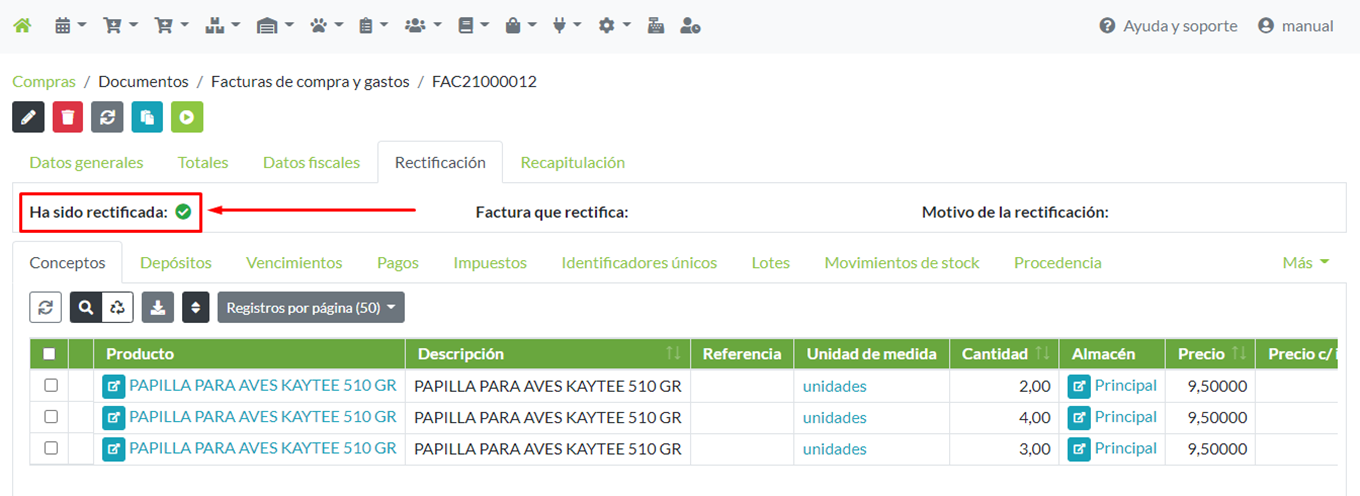
Task: Open the Impuestos tab
Action: (490, 263)
